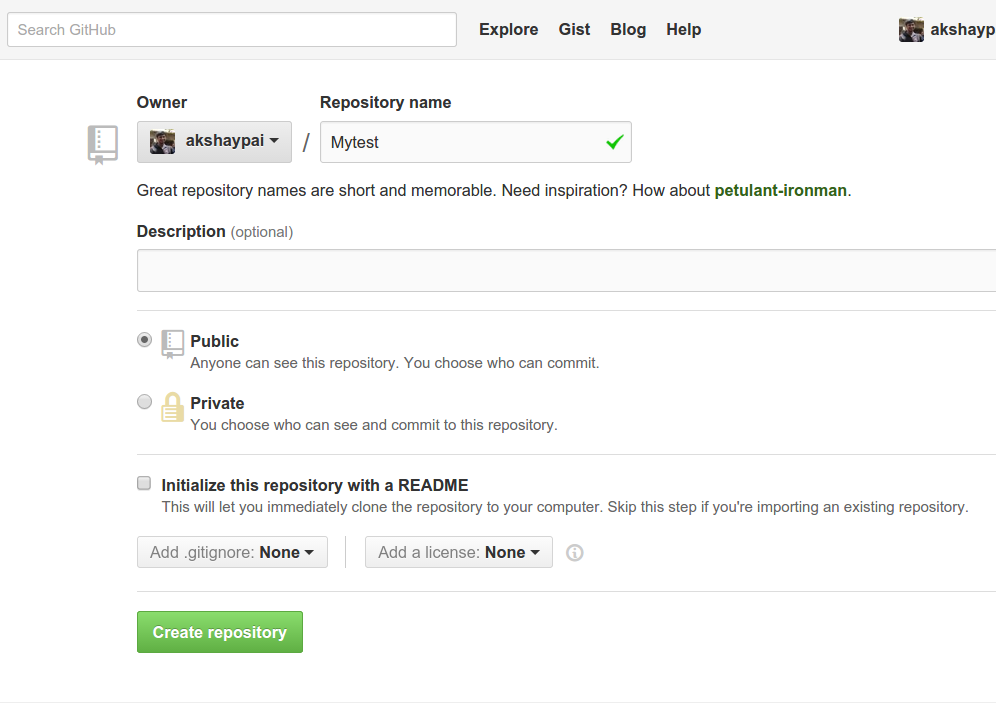This screenshot has height=711, width=996.
Task: Click the license info icon
Action: [574, 553]
